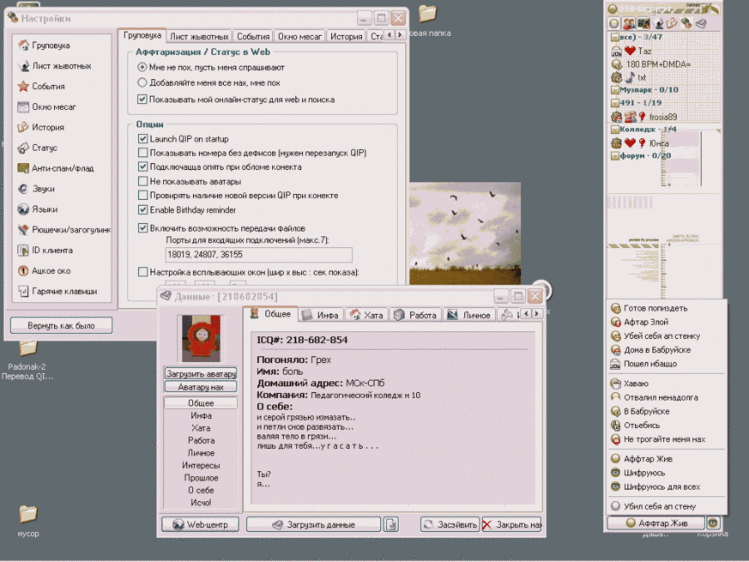Expand the форум - 0/20 contact group
Image resolution: width=749 pixels, height=562 pixels.
[x=615, y=156]
